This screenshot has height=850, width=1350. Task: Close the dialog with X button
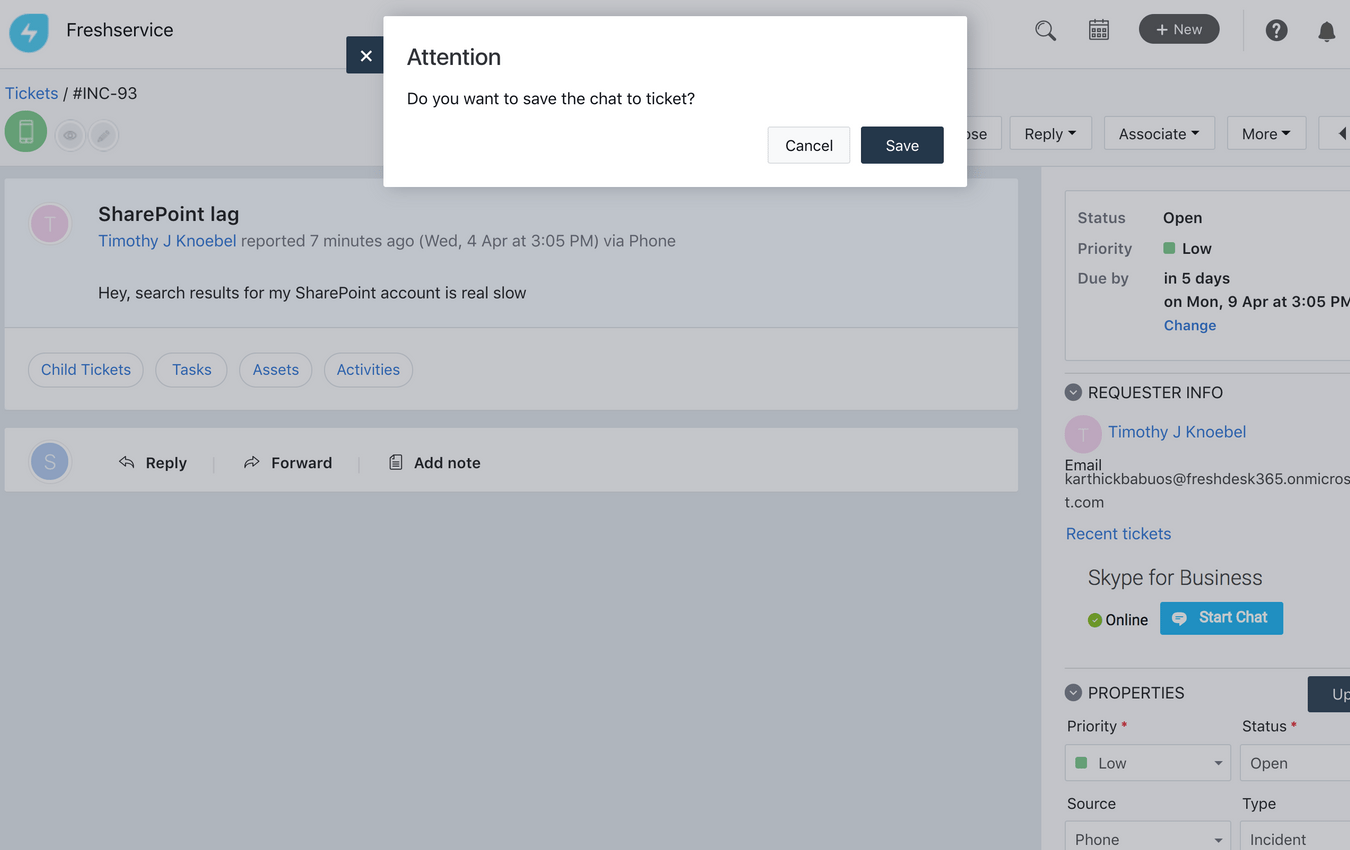tap(365, 56)
